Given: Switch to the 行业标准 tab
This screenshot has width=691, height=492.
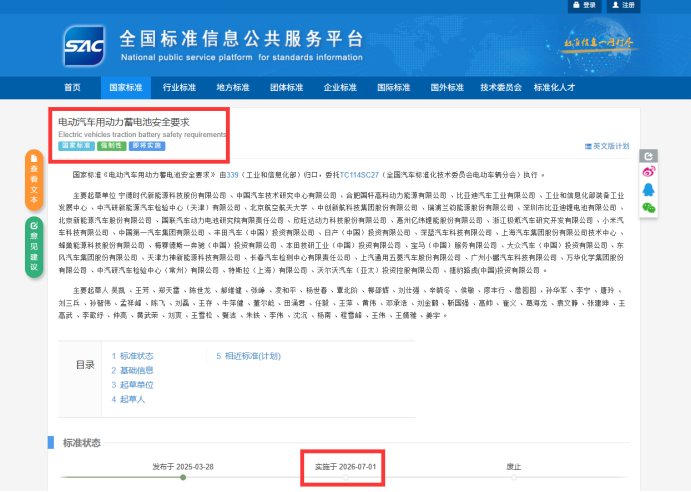Looking at the screenshot, I should pos(179,88).
